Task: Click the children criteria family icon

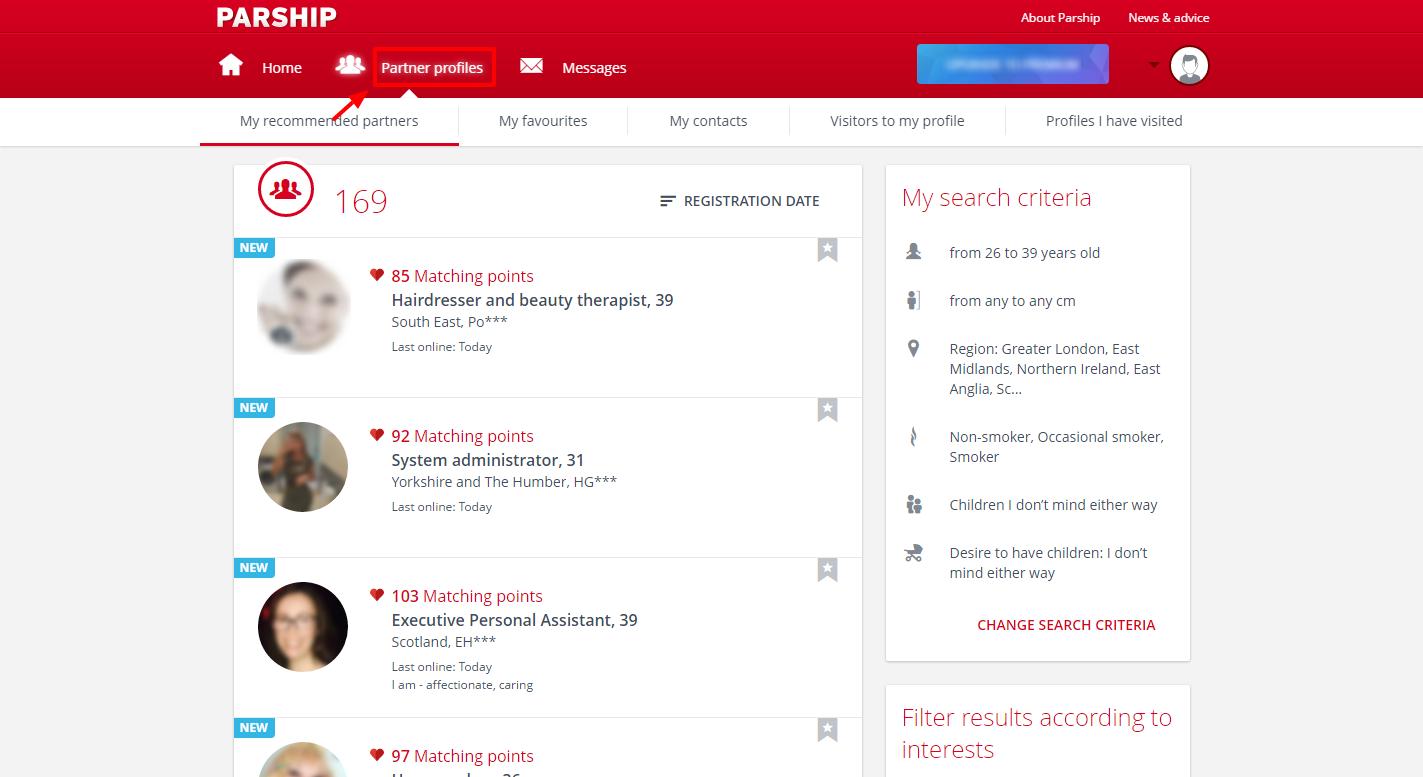Action: [x=913, y=504]
